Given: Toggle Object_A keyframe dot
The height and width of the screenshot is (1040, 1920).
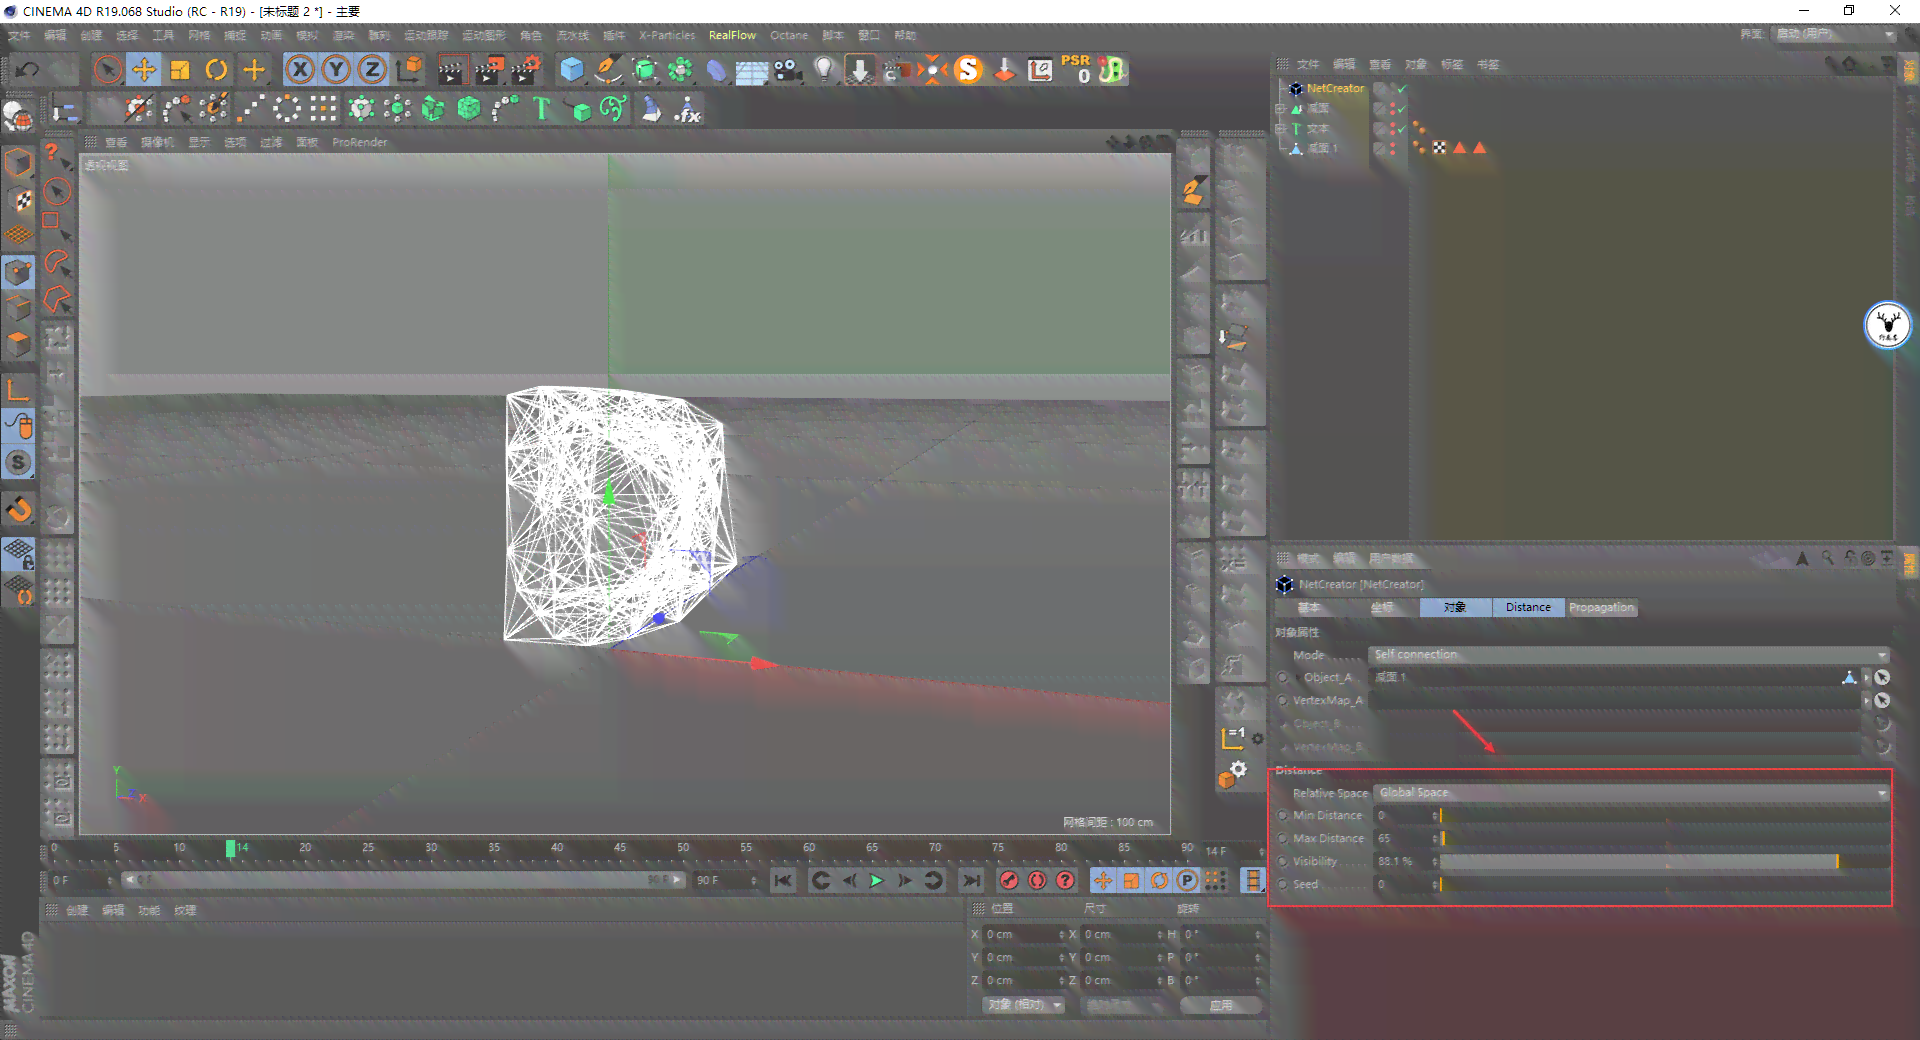Looking at the screenshot, I should (x=1283, y=677).
